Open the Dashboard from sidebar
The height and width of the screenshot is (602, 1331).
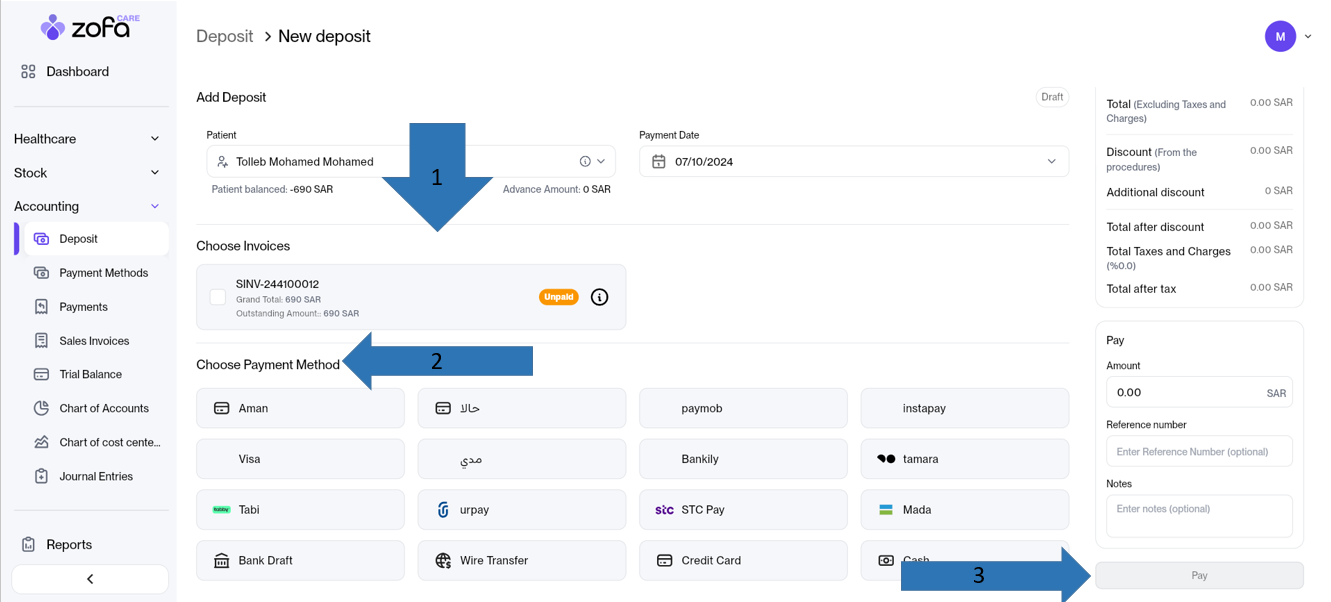[77, 72]
